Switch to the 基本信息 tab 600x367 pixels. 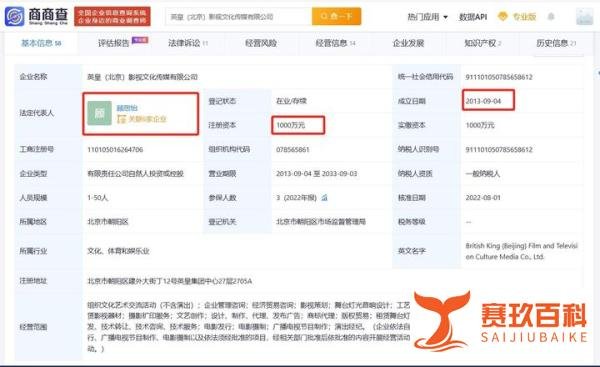pos(41,43)
